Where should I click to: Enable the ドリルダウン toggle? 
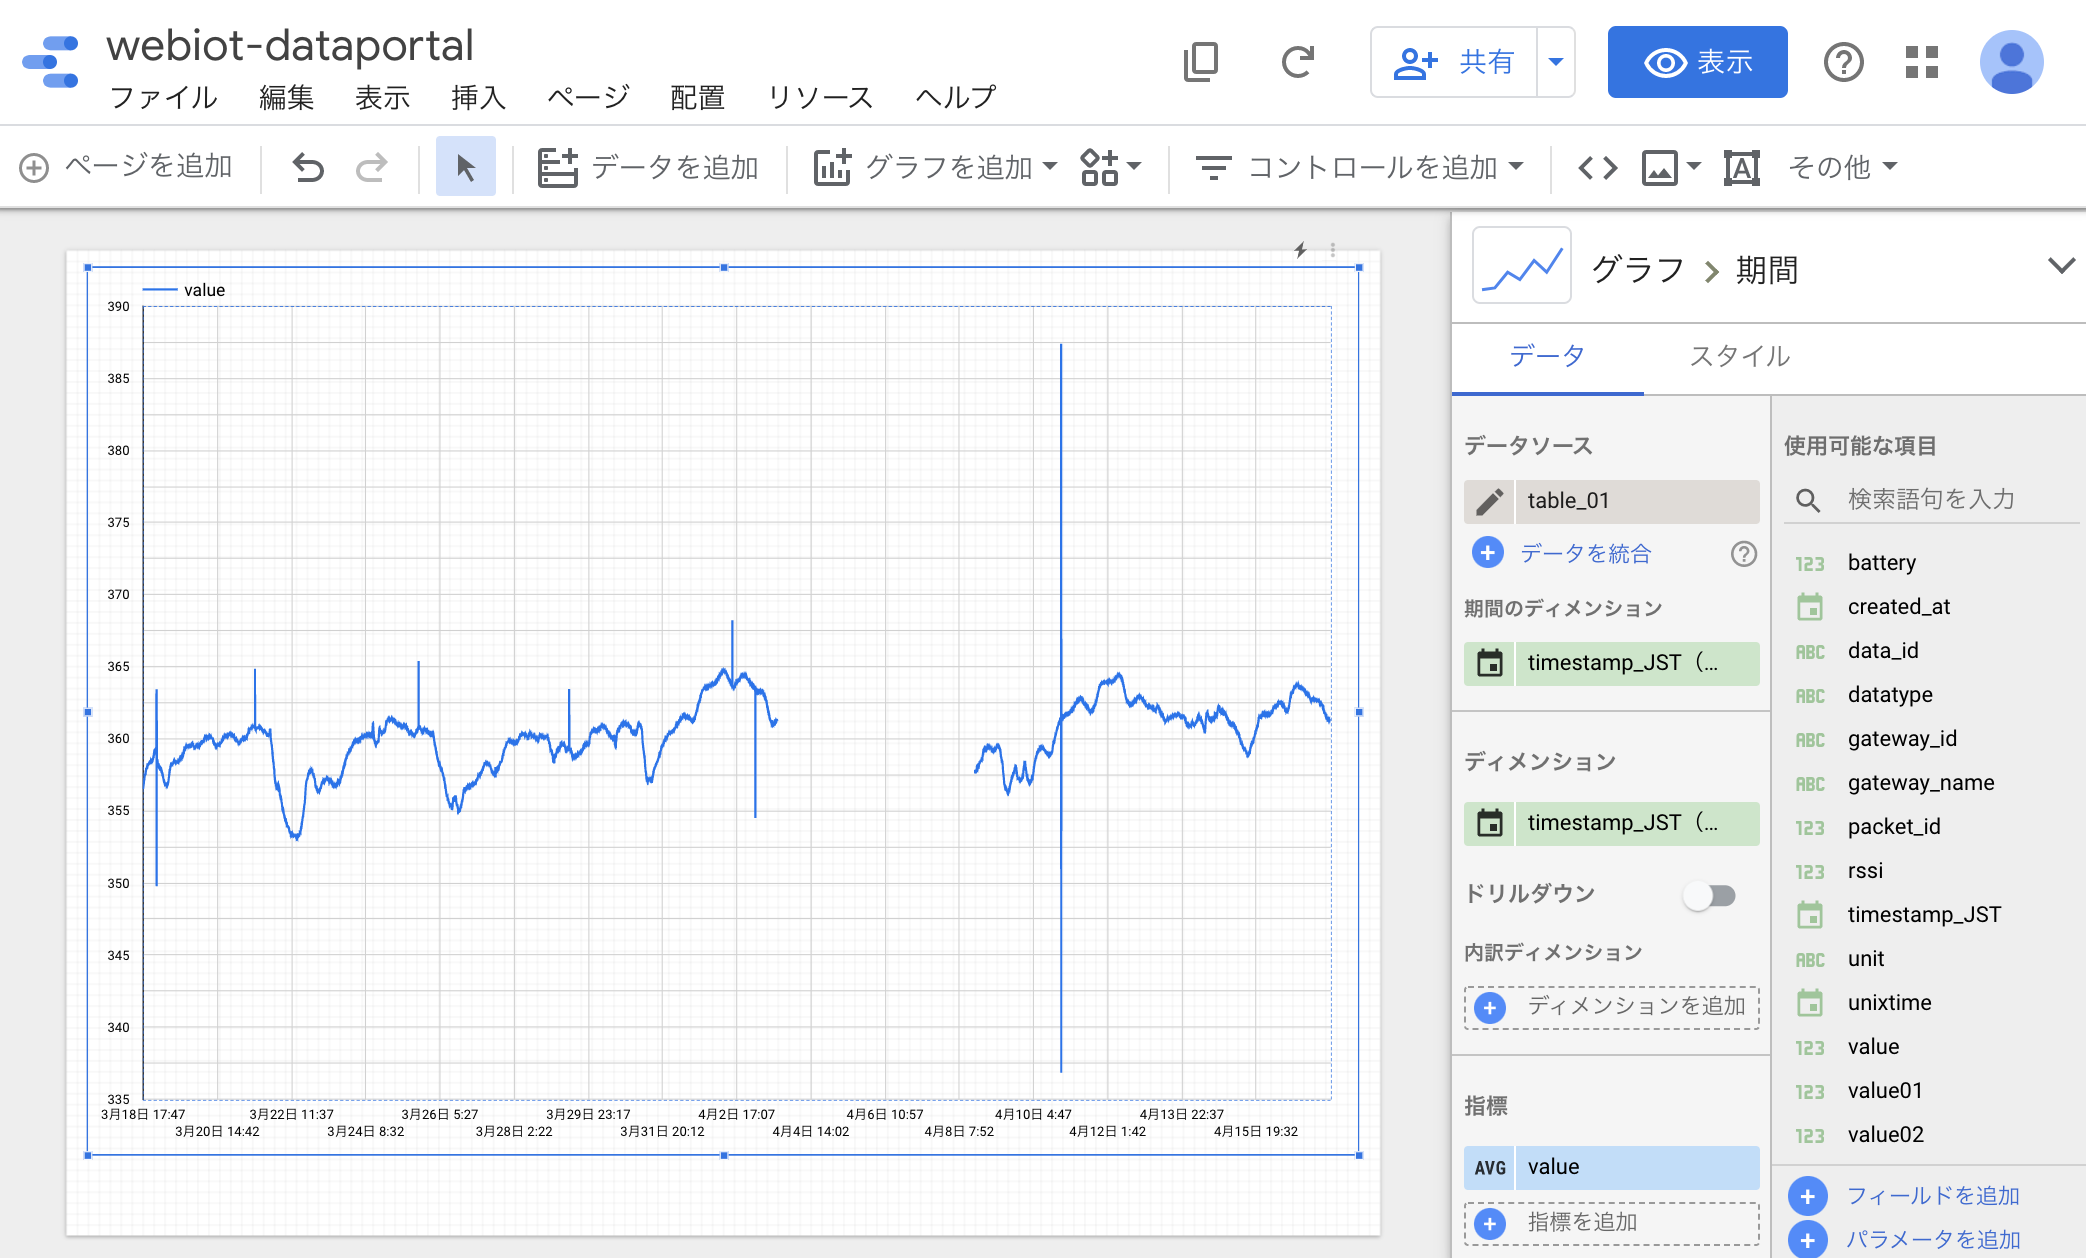click(1708, 896)
